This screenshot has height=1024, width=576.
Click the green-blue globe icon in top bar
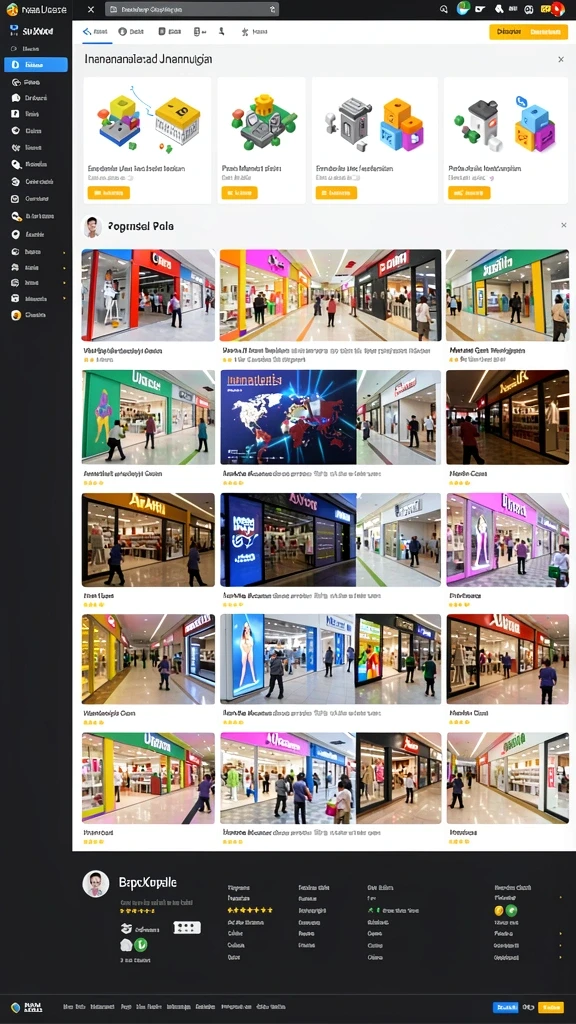point(463,8)
